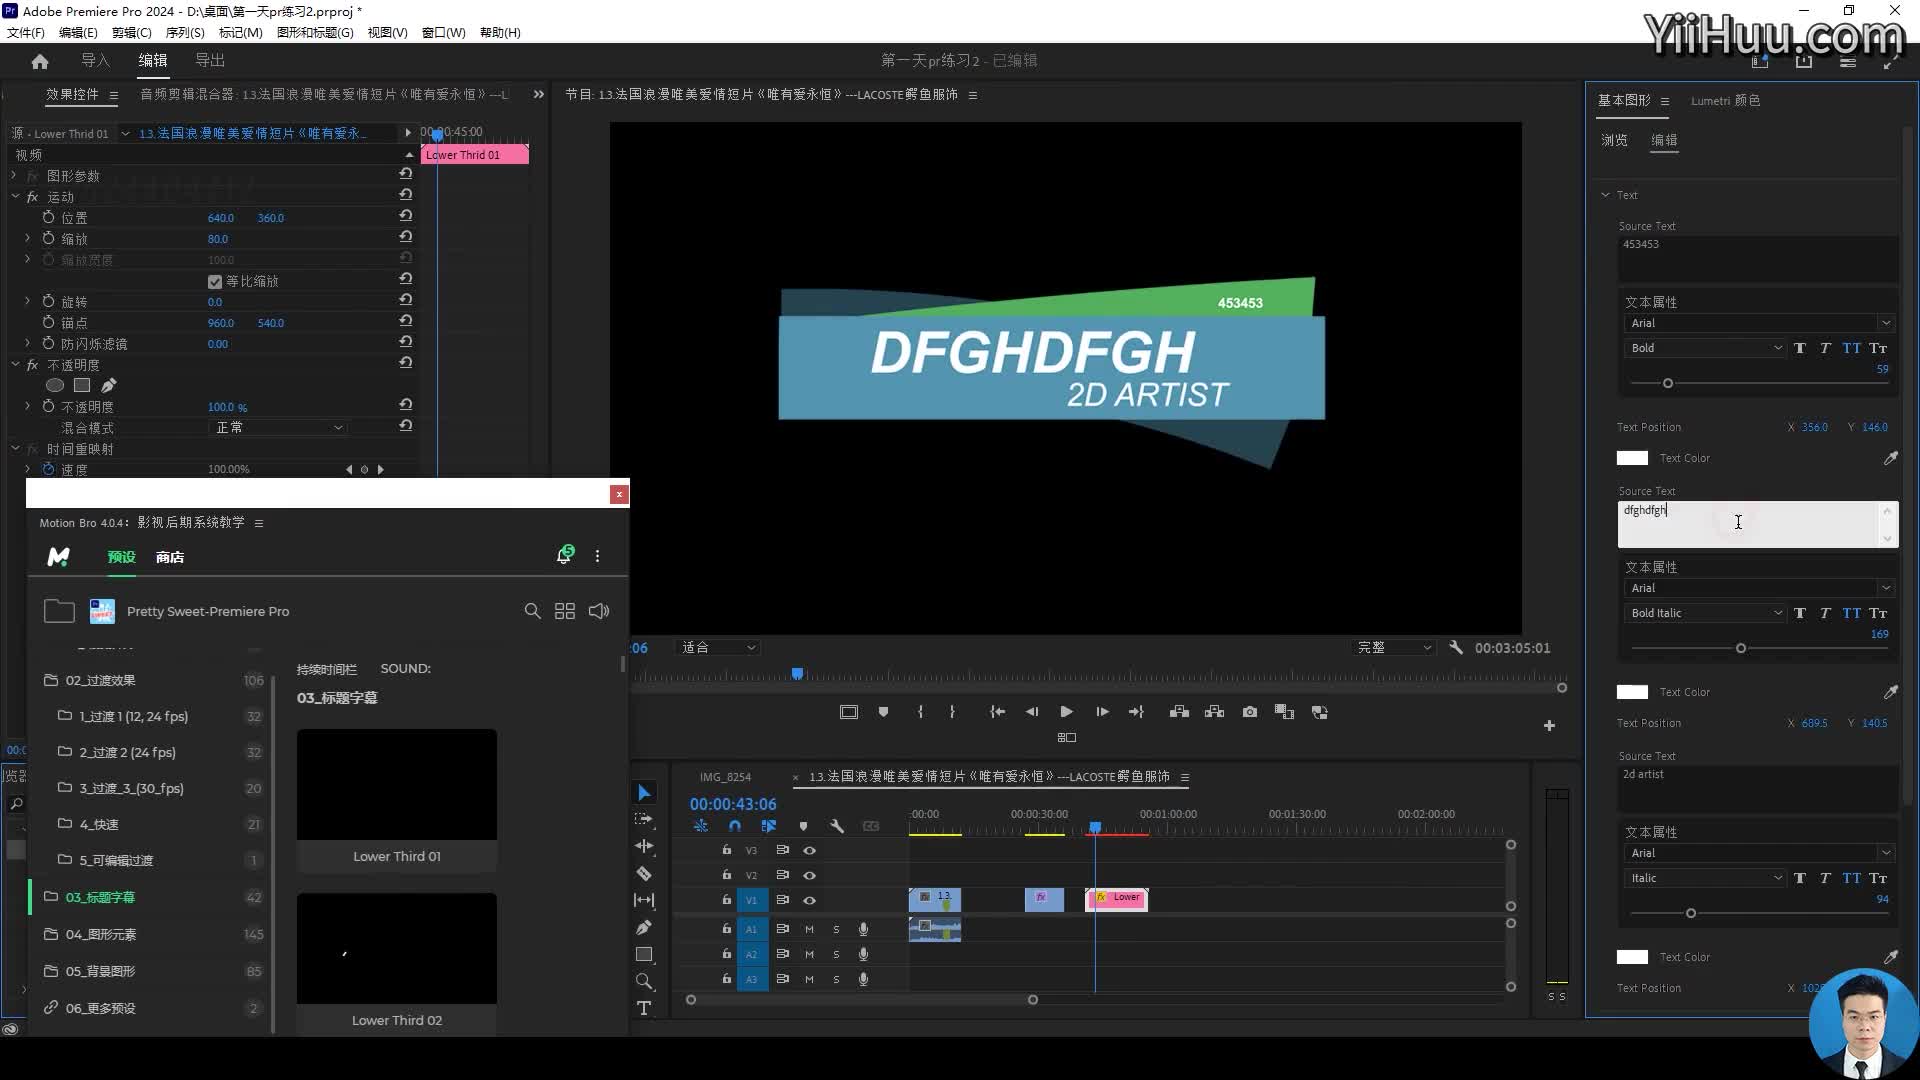Image resolution: width=1920 pixels, height=1080 pixels.
Task: Select the Pen tool in tools panel
Action: pyautogui.click(x=644, y=927)
